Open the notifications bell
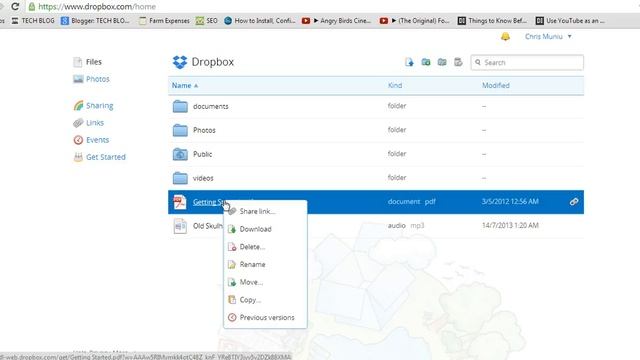Image resolution: width=640 pixels, height=360 pixels. click(x=505, y=36)
